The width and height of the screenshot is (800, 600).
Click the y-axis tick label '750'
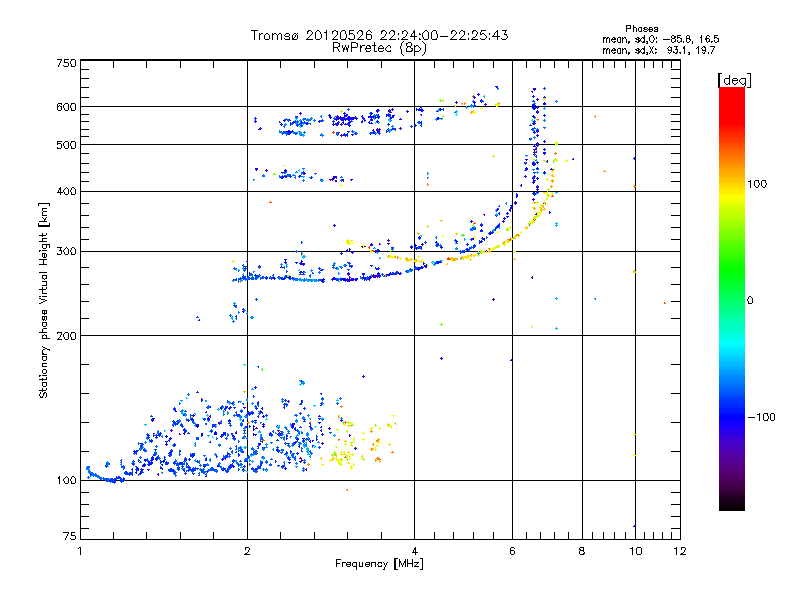coord(67,63)
